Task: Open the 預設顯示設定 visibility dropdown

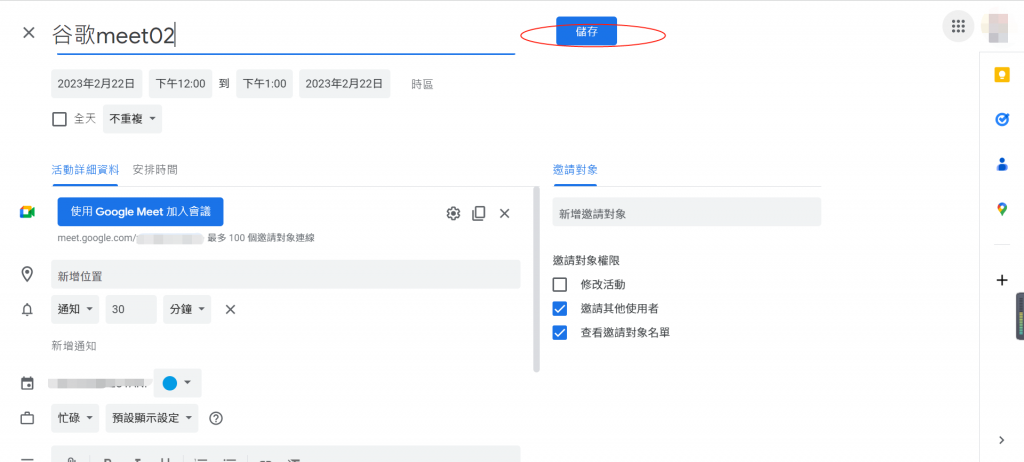Action: point(152,418)
